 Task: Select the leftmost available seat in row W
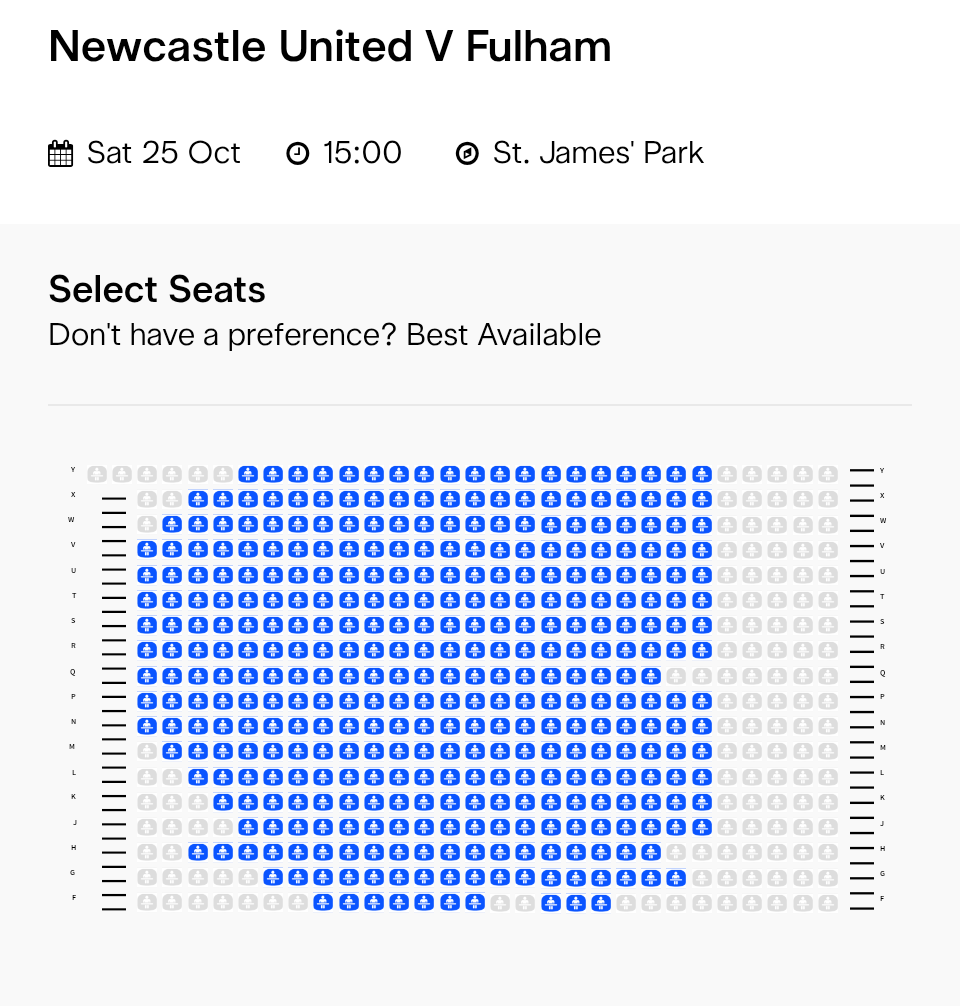click(172, 524)
